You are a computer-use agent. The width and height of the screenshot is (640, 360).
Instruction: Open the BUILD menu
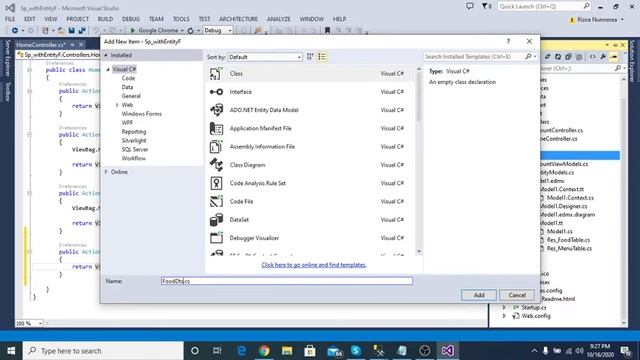pos(105,19)
